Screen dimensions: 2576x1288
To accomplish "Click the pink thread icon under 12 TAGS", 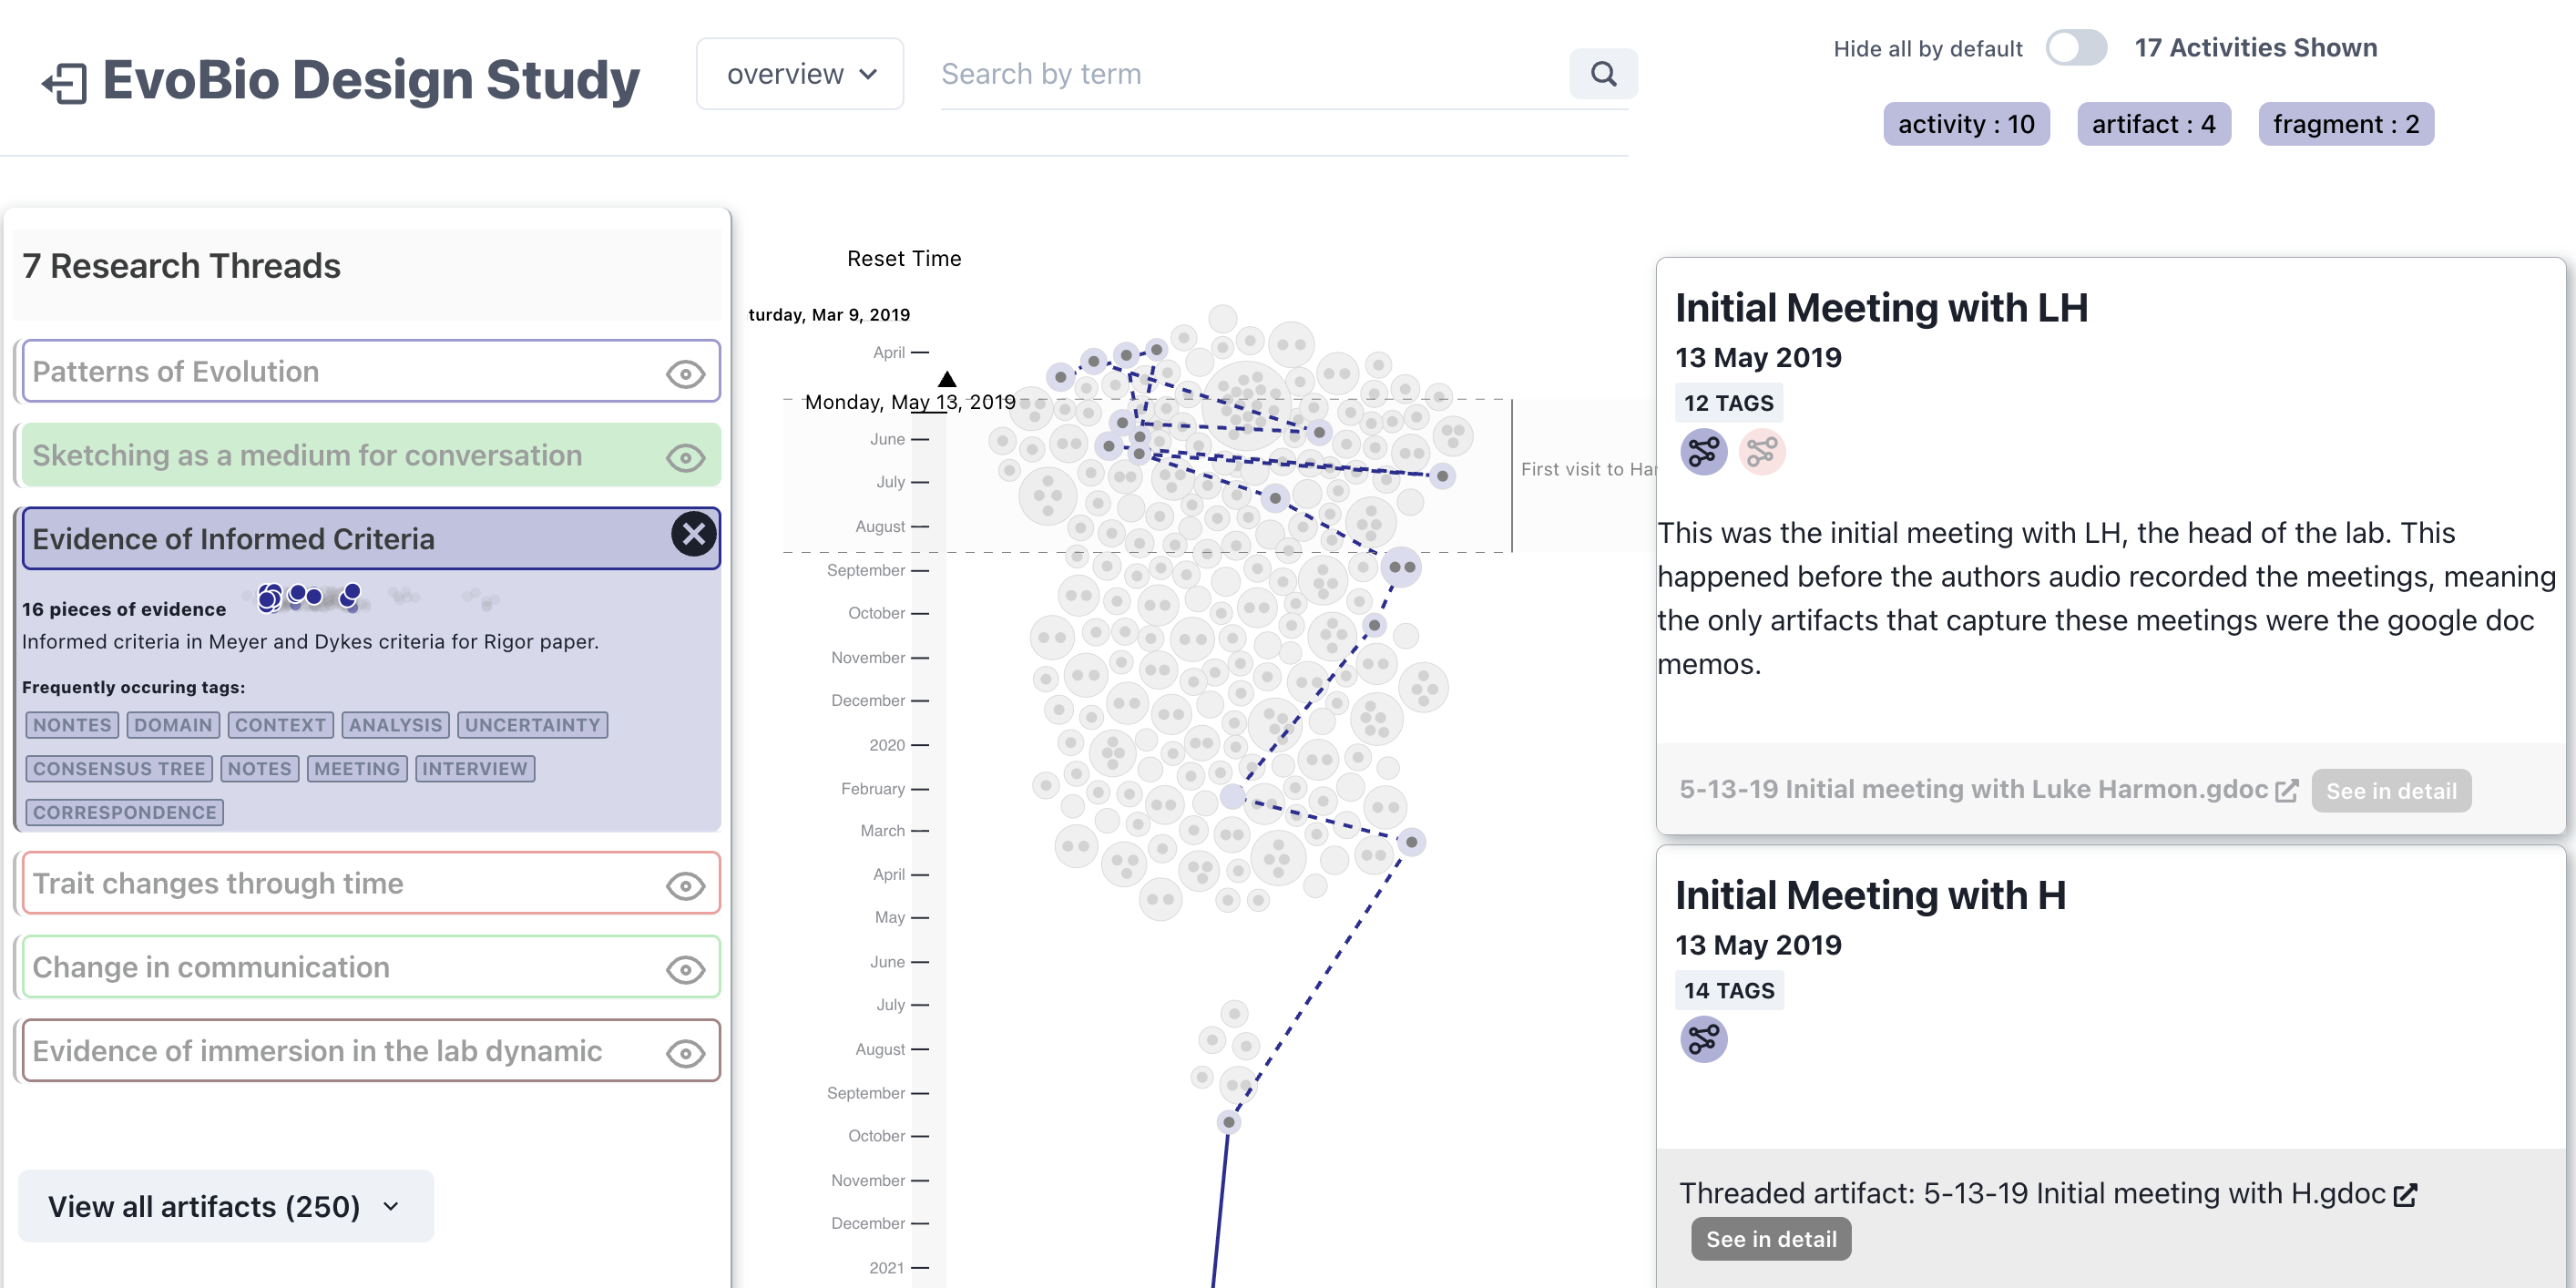I will (x=1761, y=452).
